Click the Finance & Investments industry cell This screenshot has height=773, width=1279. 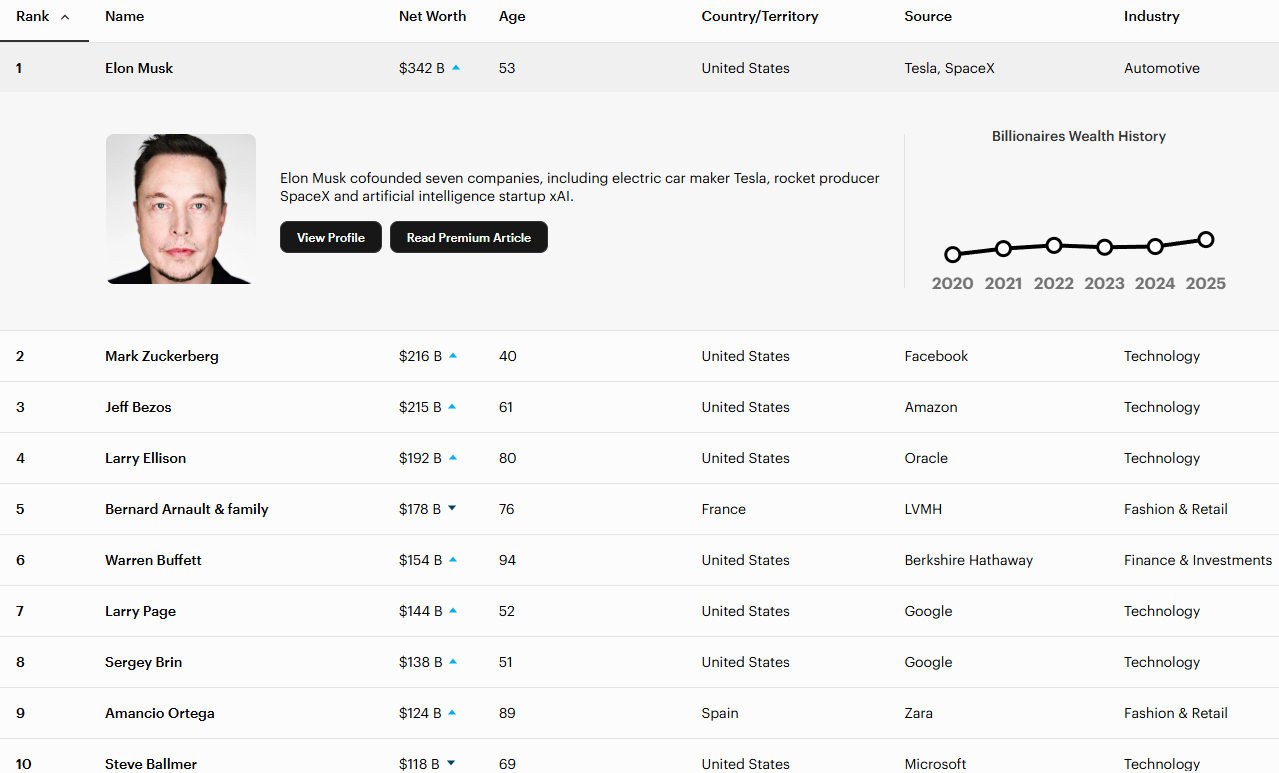point(1198,560)
